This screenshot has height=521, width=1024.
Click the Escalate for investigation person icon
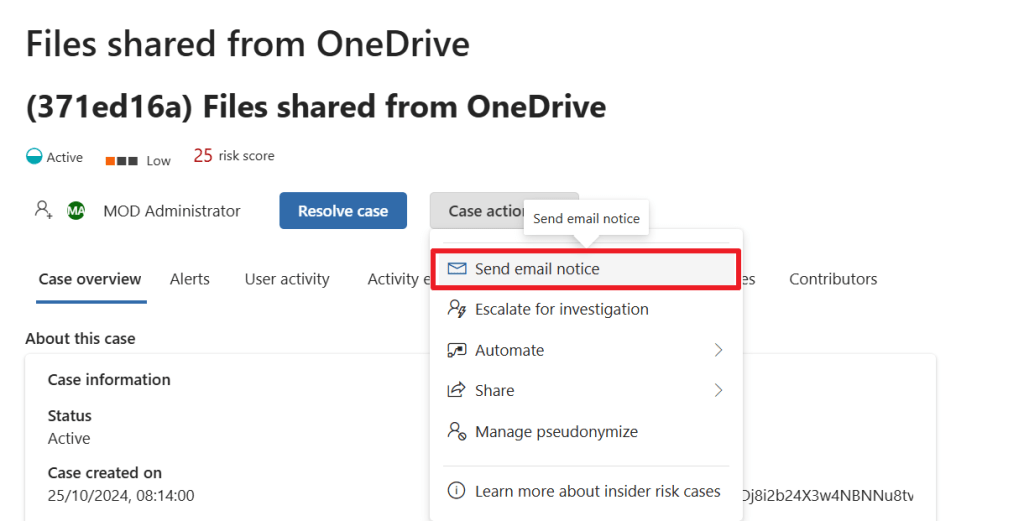[x=457, y=310]
